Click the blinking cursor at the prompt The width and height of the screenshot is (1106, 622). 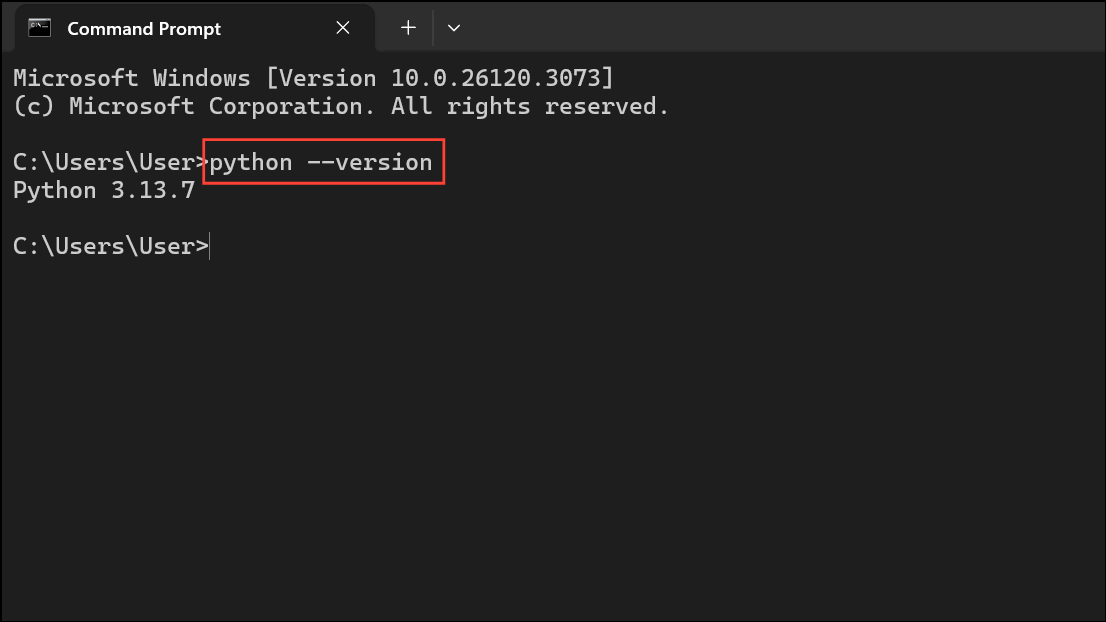pyautogui.click(x=209, y=245)
